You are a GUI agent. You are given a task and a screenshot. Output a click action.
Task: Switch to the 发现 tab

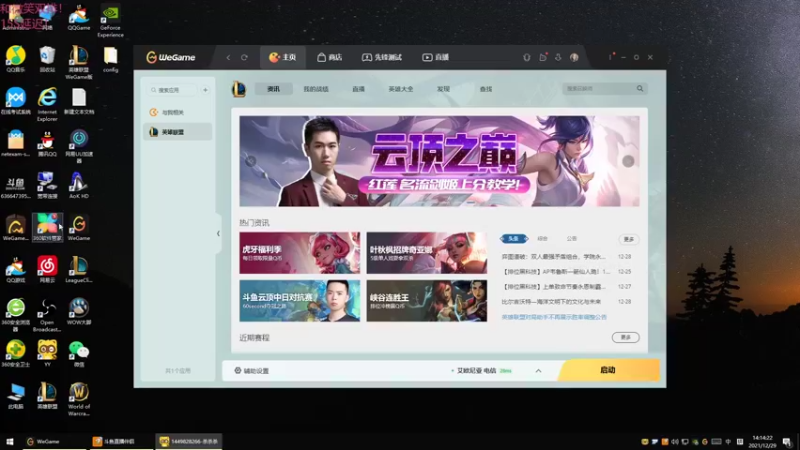pos(443,89)
